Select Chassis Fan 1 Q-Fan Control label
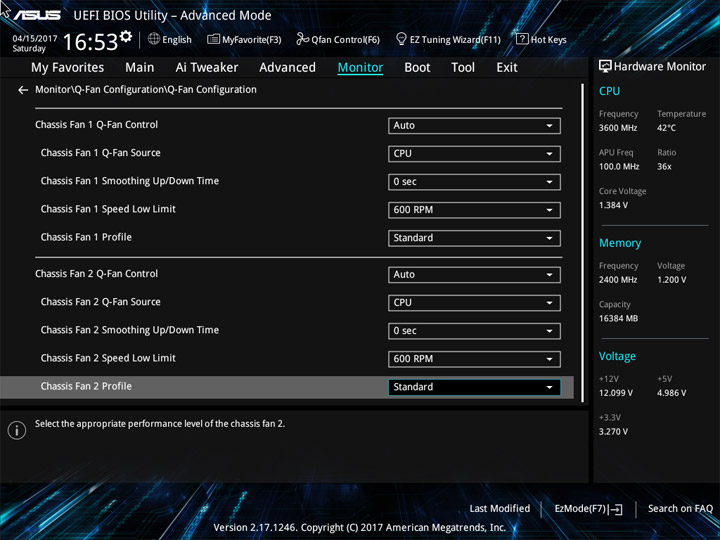This screenshot has height=540, width=720. (x=96, y=125)
